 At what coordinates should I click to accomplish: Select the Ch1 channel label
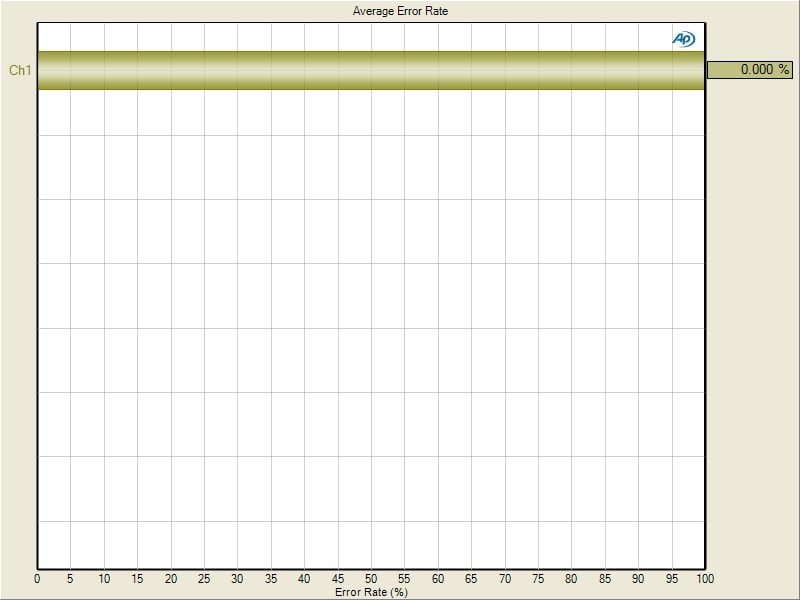click(20, 71)
